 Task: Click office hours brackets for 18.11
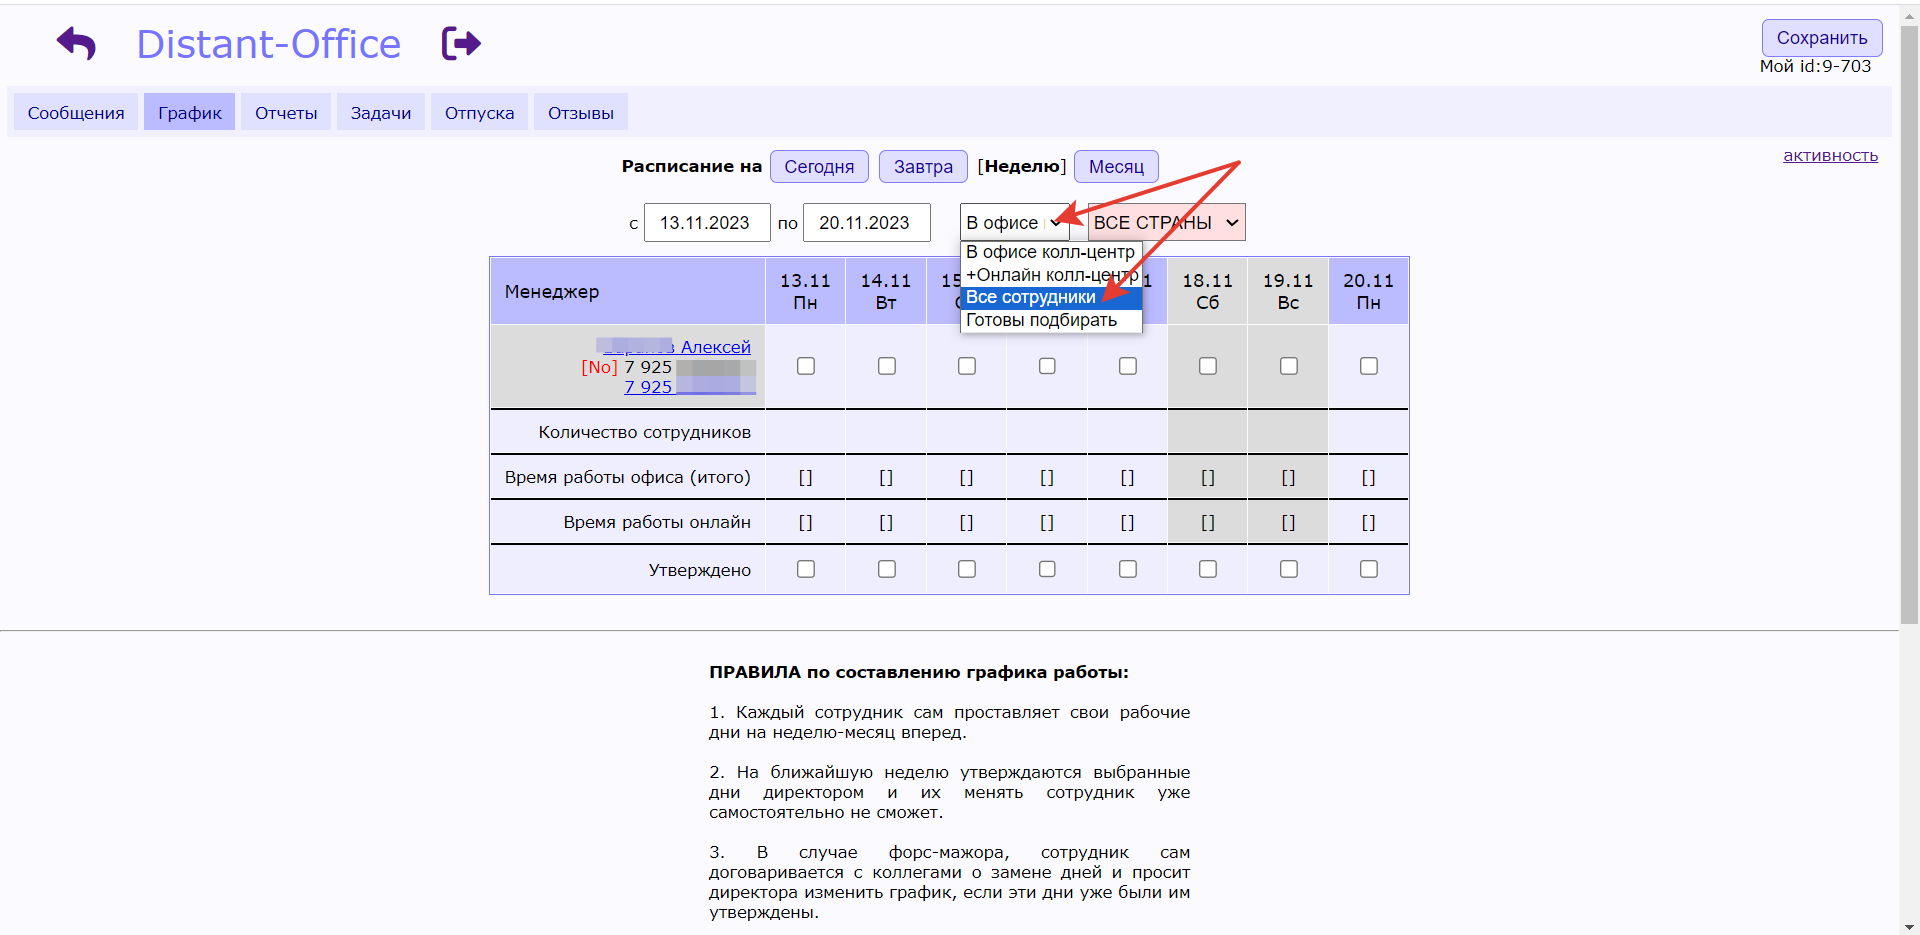(1208, 478)
